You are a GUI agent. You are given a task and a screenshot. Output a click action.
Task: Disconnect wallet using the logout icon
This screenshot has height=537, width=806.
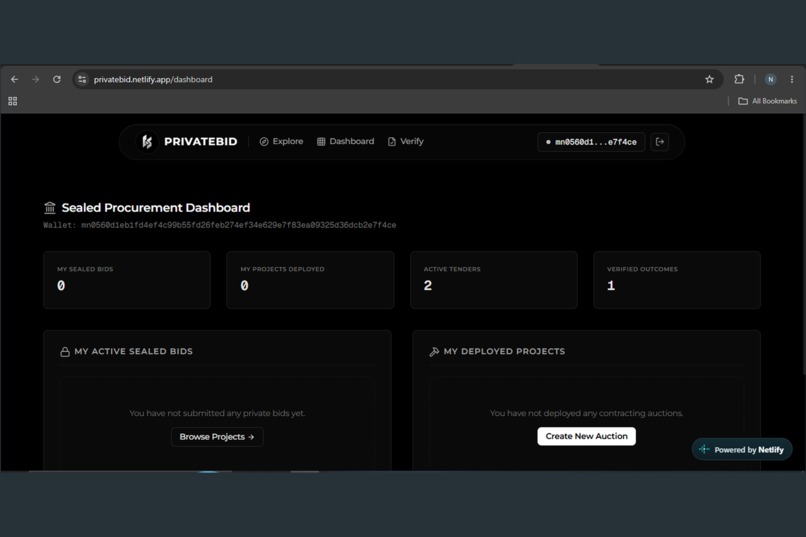coord(660,142)
